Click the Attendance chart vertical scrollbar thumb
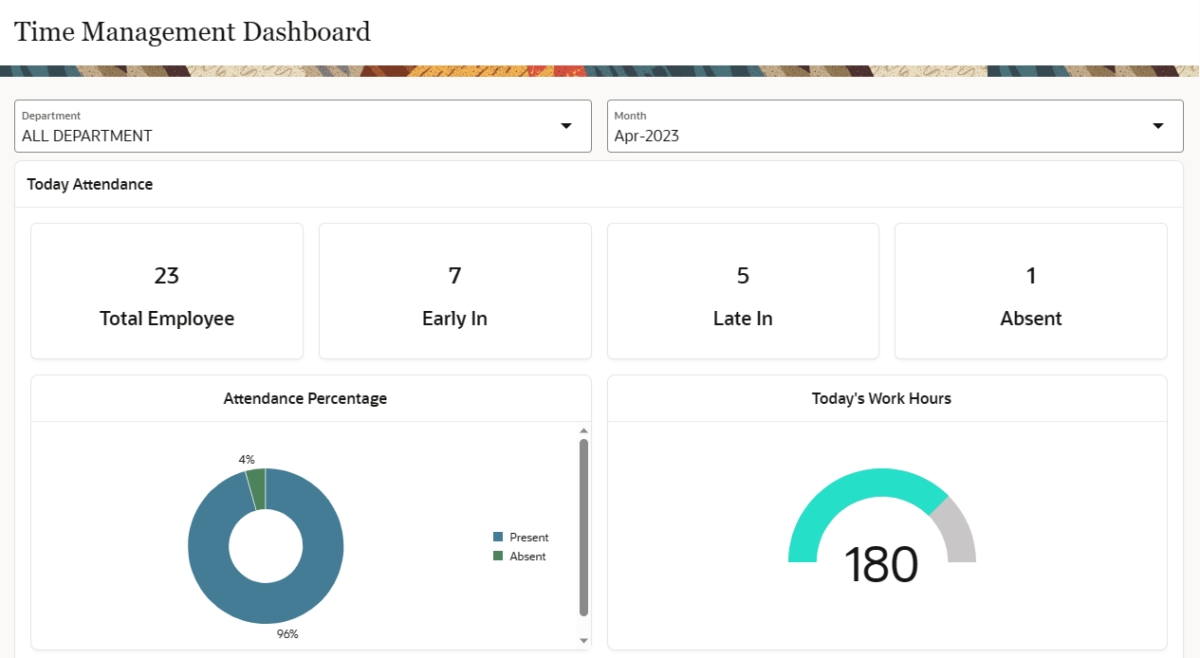The height and width of the screenshot is (658, 1200). pyautogui.click(x=584, y=527)
